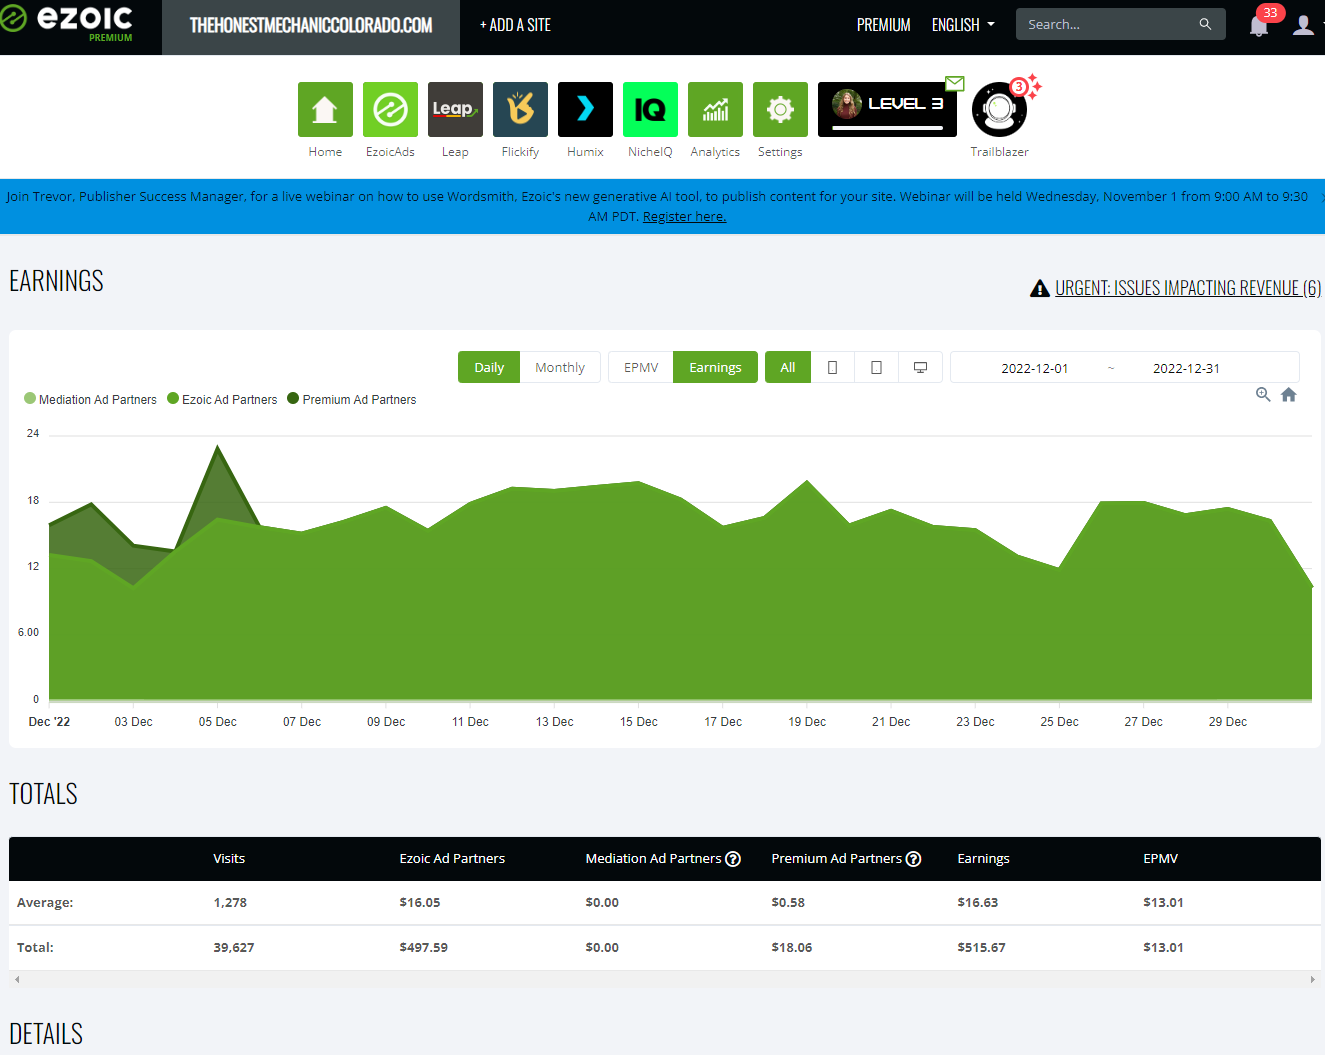Click the urgent warning triangle icon

coord(1040,289)
